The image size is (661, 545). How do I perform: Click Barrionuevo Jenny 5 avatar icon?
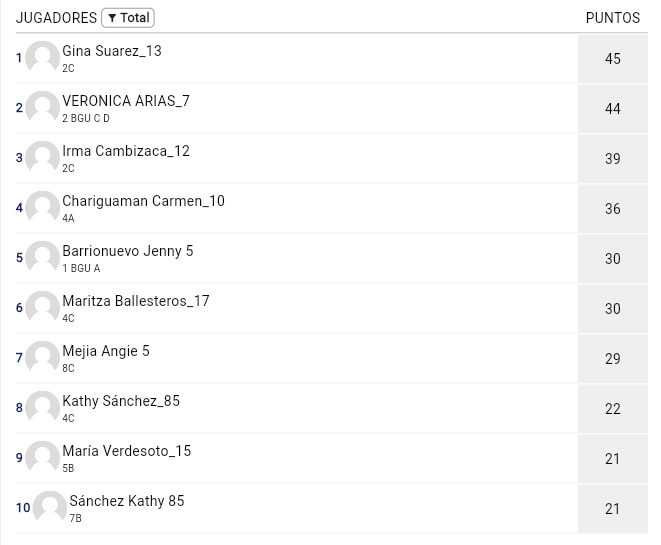click(x=42, y=257)
